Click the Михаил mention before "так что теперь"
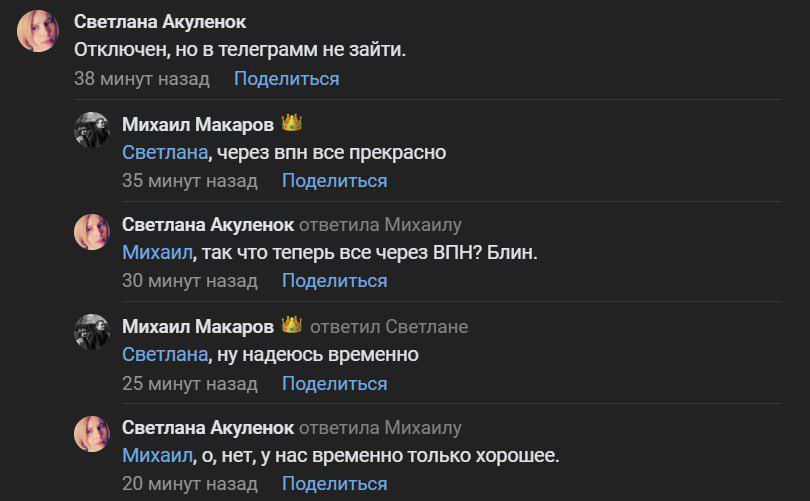Image resolution: width=810 pixels, height=501 pixels. (x=156, y=253)
